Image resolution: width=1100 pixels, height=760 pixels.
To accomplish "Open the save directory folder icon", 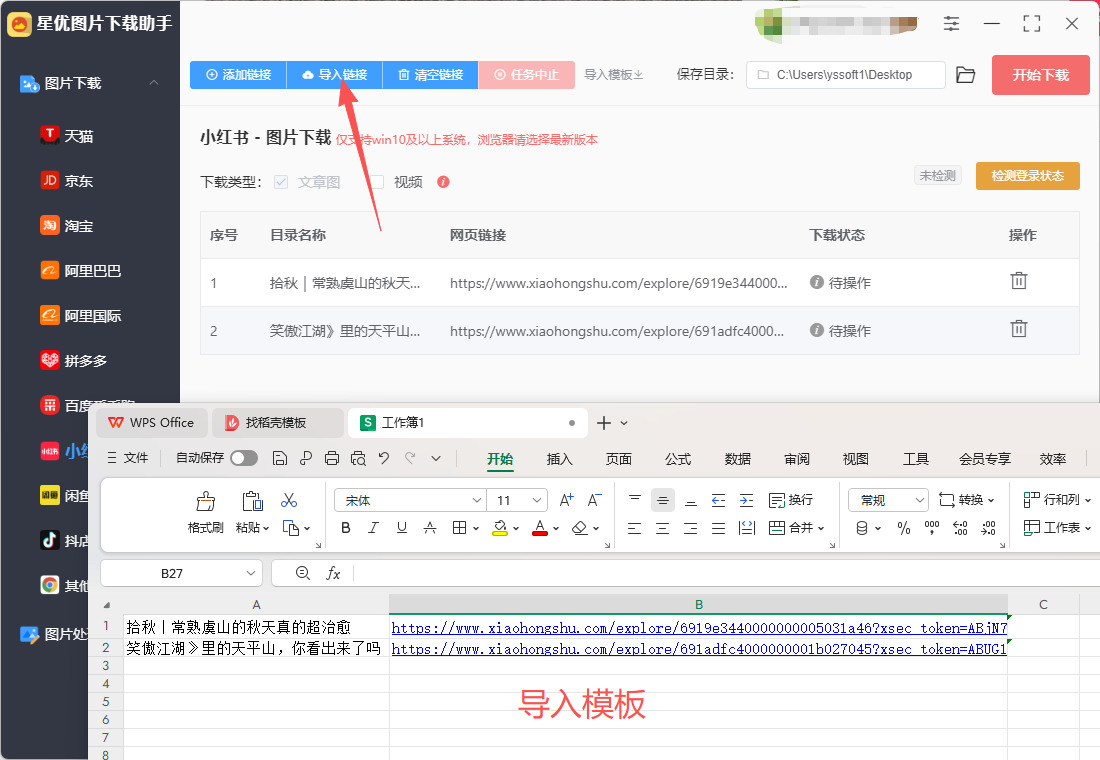I will click(965, 75).
